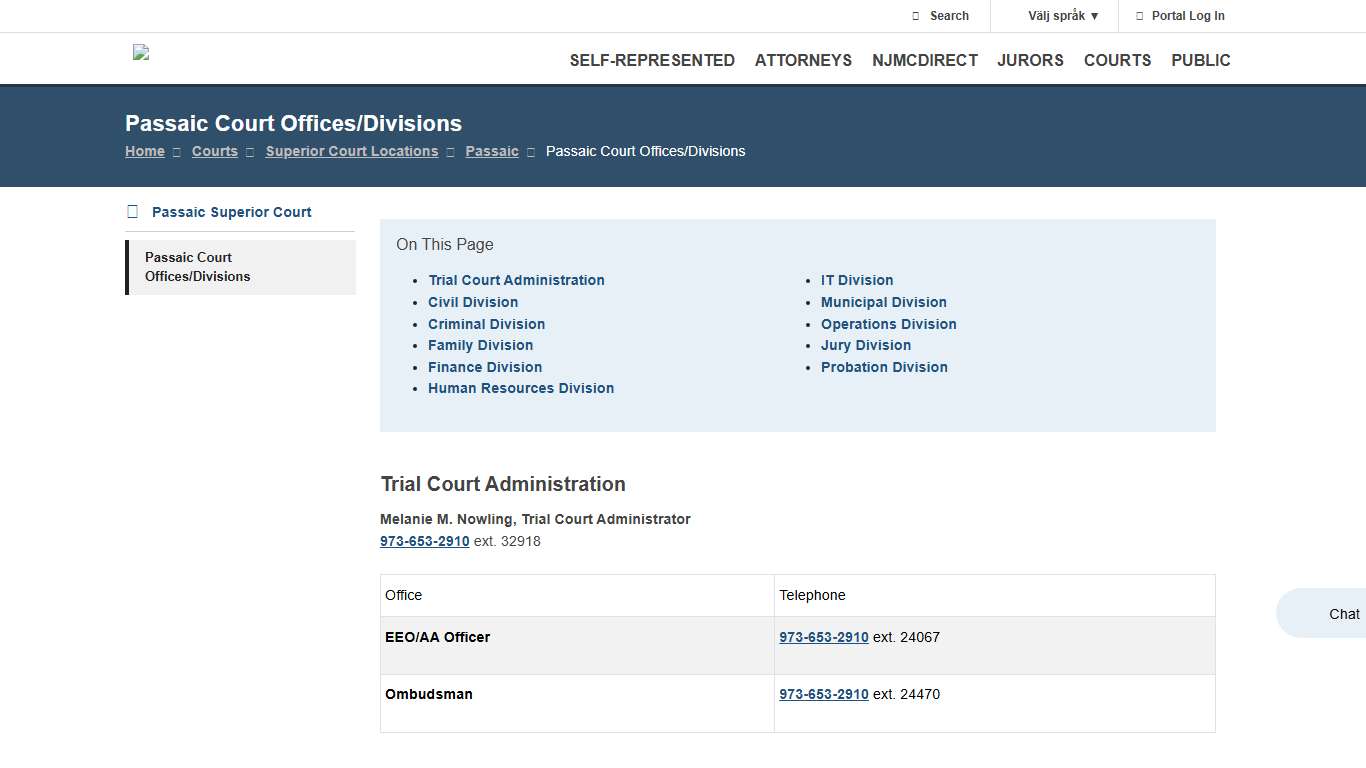1366x768 pixels.
Task: Open the site search
Action: (x=941, y=16)
